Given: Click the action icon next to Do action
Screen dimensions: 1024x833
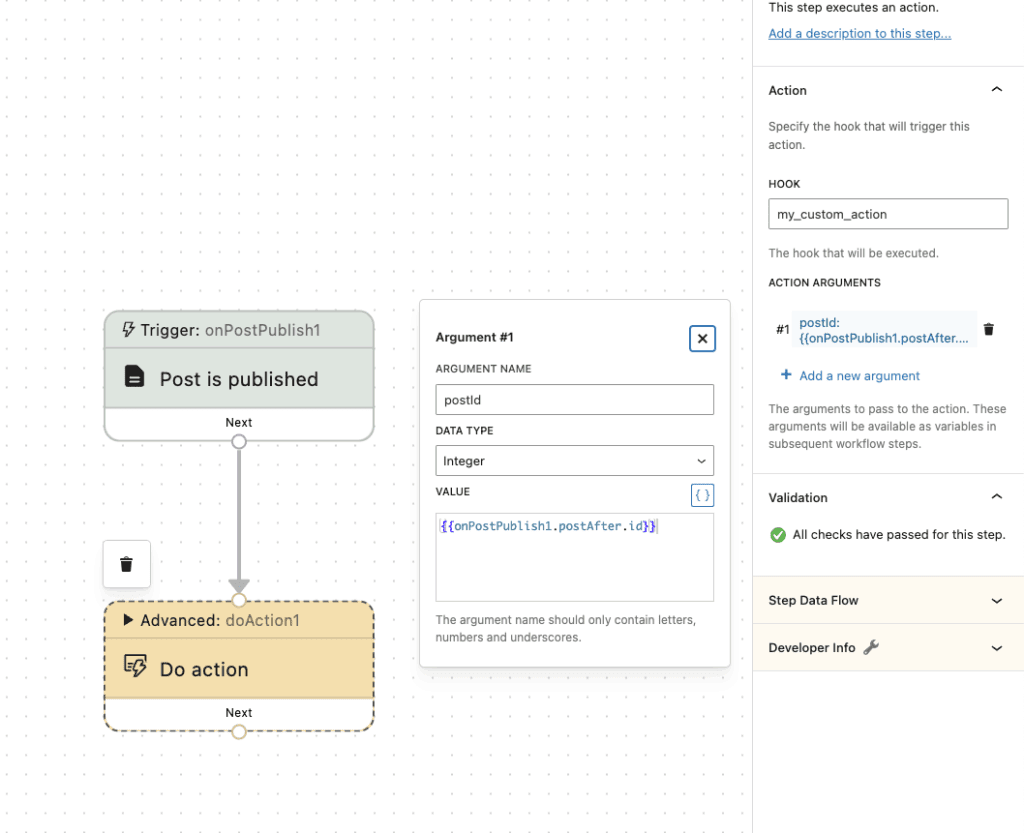Looking at the screenshot, I should point(134,668).
